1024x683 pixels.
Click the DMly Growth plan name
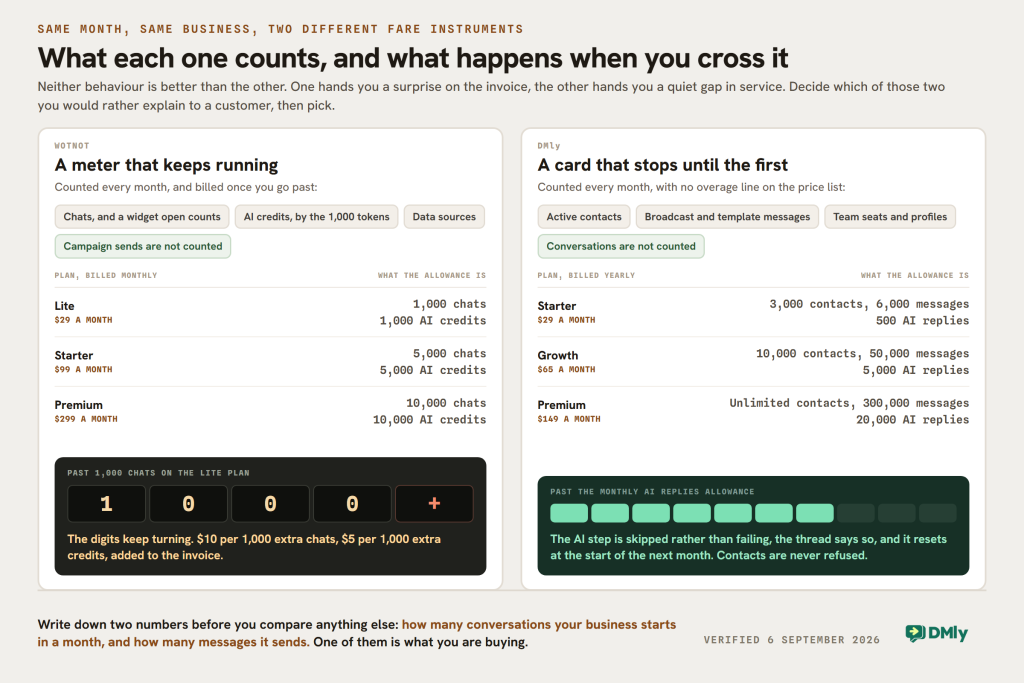558,355
